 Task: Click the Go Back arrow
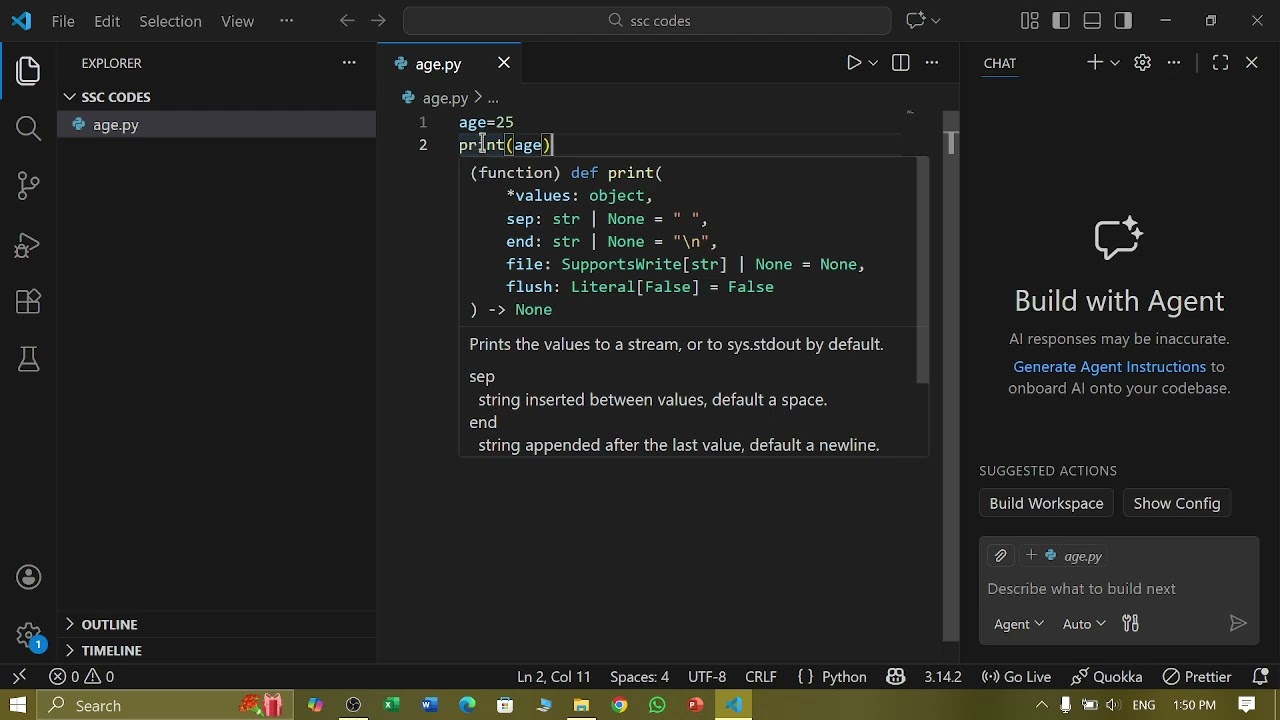click(347, 21)
